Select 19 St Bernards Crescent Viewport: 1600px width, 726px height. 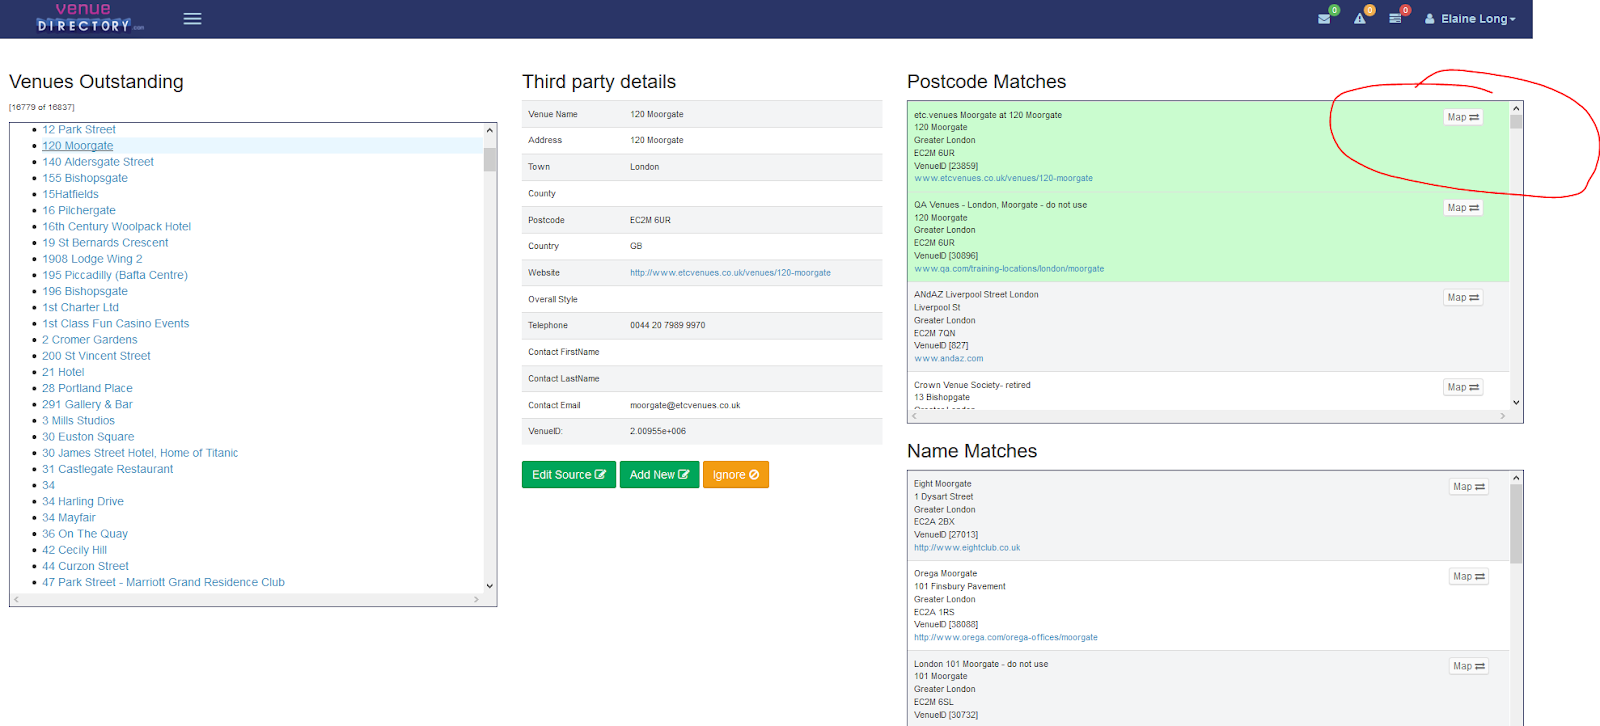(105, 243)
